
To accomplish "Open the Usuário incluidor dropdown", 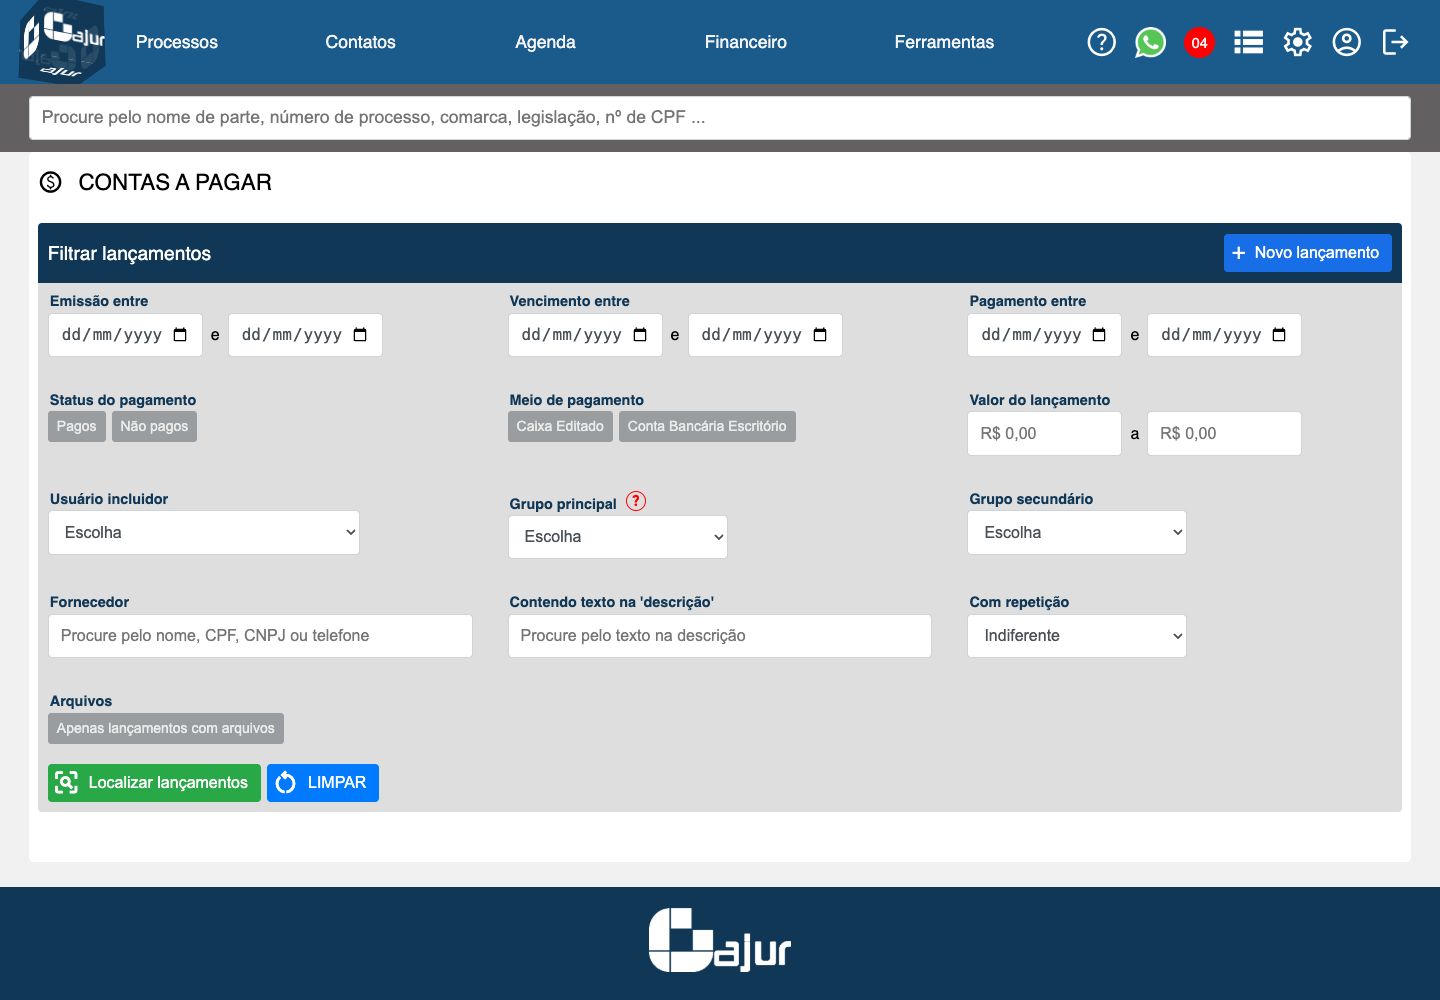I will point(204,533).
